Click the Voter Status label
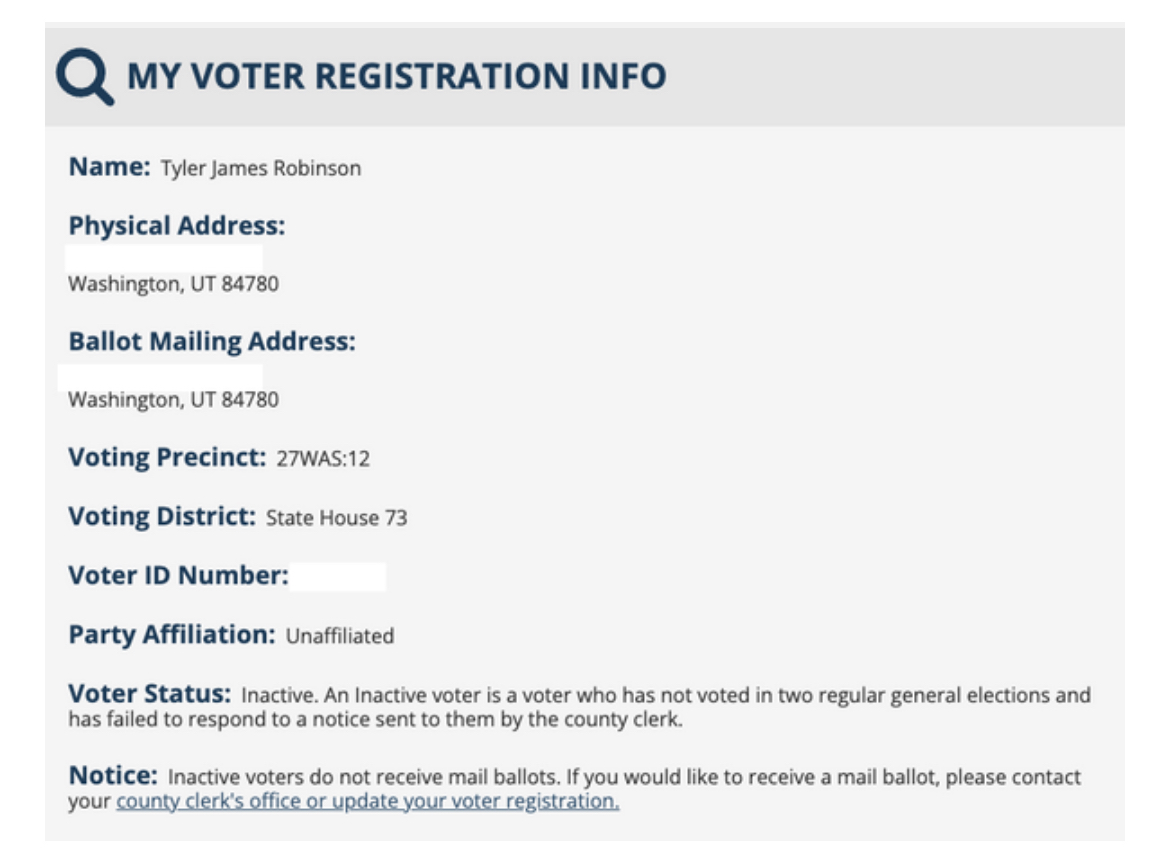1170x868 pixels. pyautogui.click(x=150, y=693)
